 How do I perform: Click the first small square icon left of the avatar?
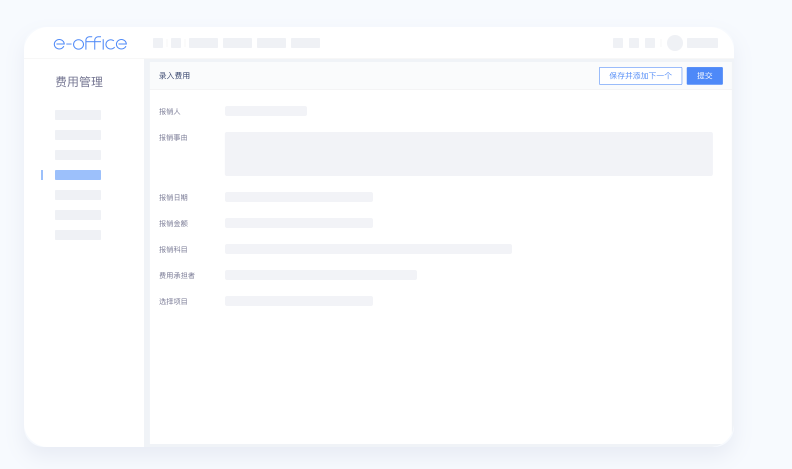pos(618,43)
